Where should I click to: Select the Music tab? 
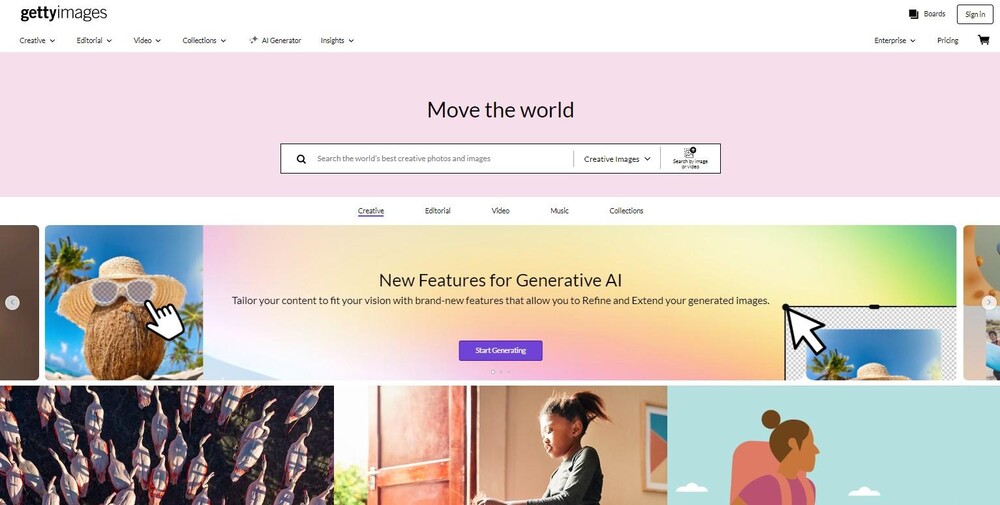tap(559, 210)
